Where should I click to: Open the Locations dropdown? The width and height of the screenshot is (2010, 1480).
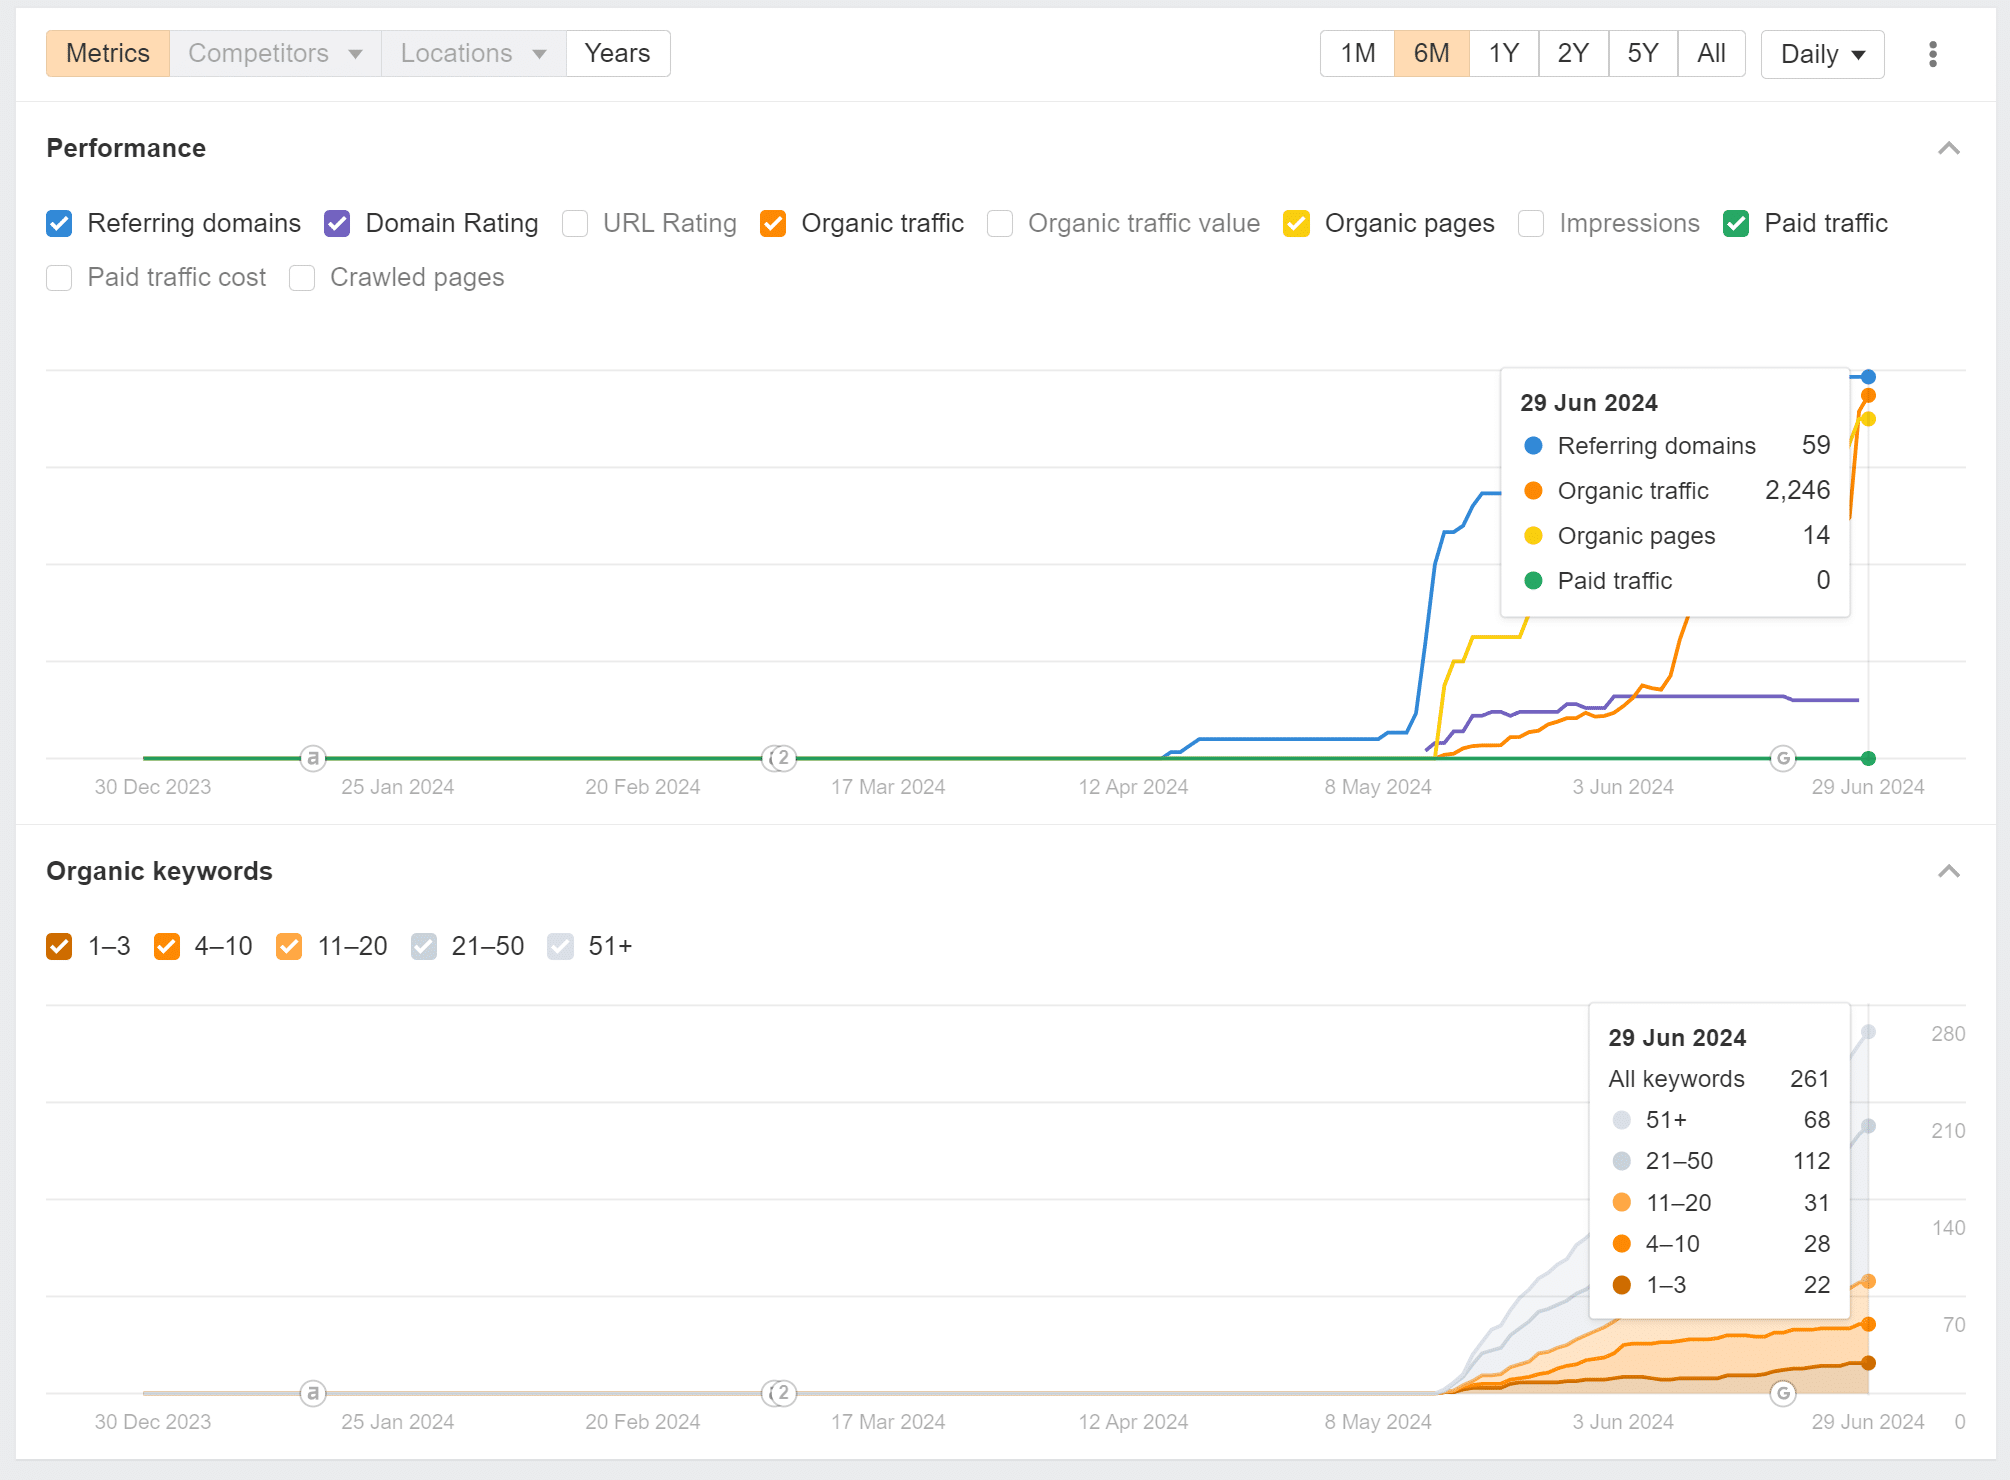tap(467, 53)
